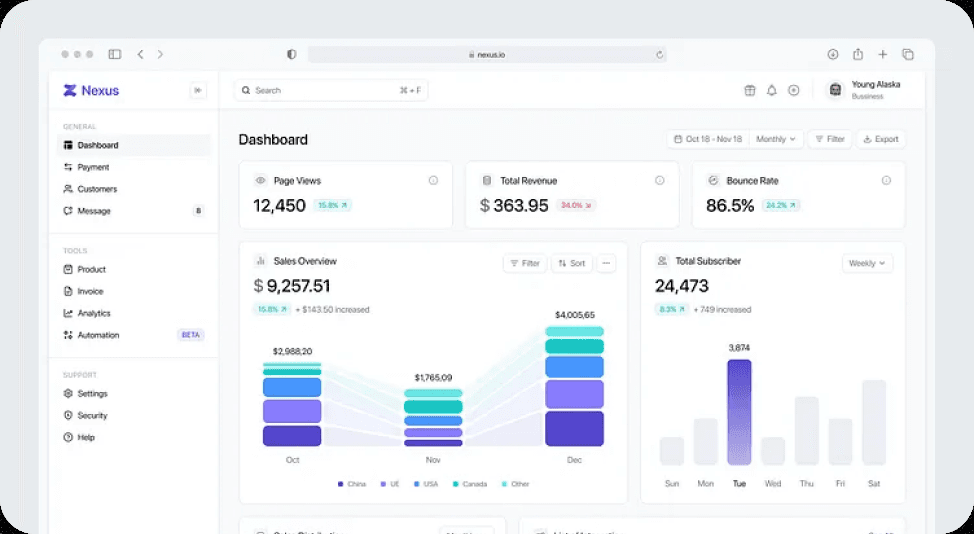Click the eye icon beside Page Views
This screenshot has height=534, width=974.
(261, 181)
